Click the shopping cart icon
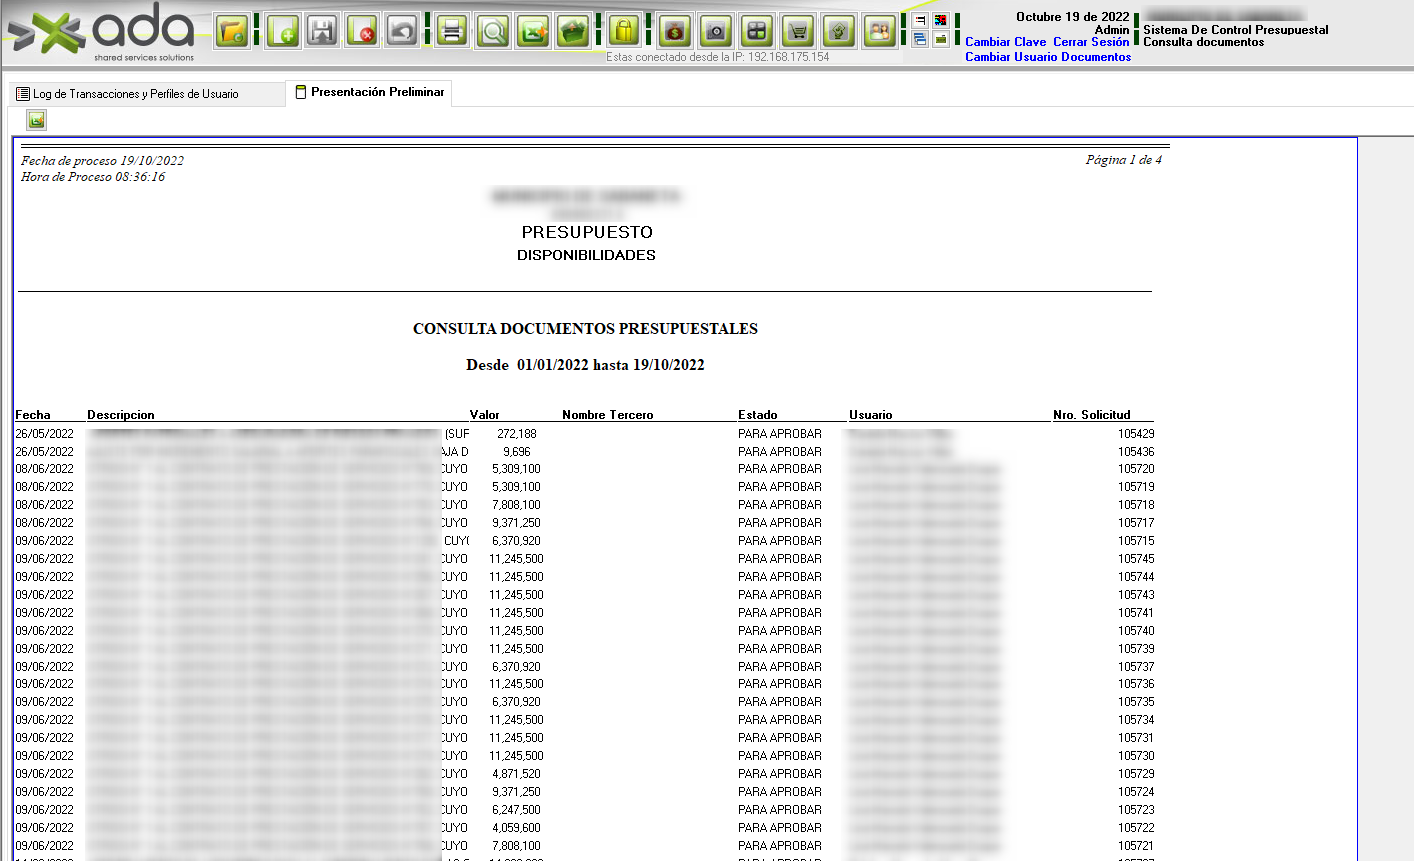This screenshot has width=1414, height=861. 797,32
